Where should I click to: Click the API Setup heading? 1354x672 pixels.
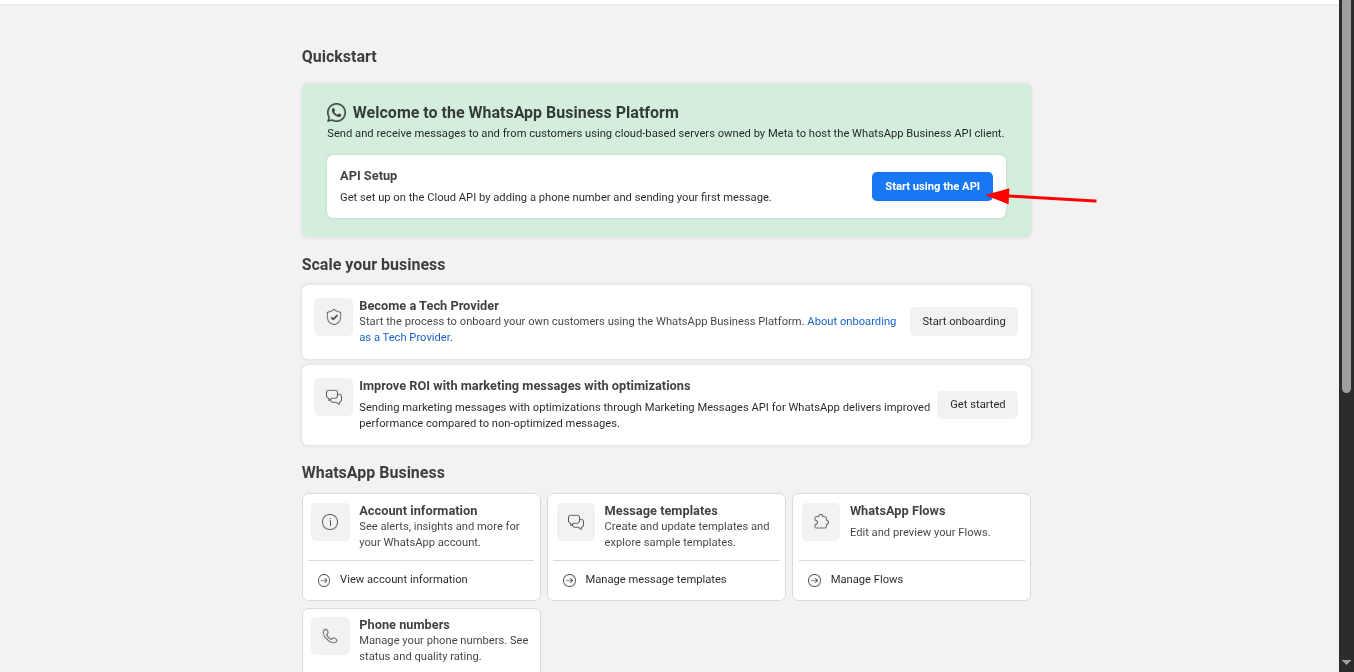(368, 176)
